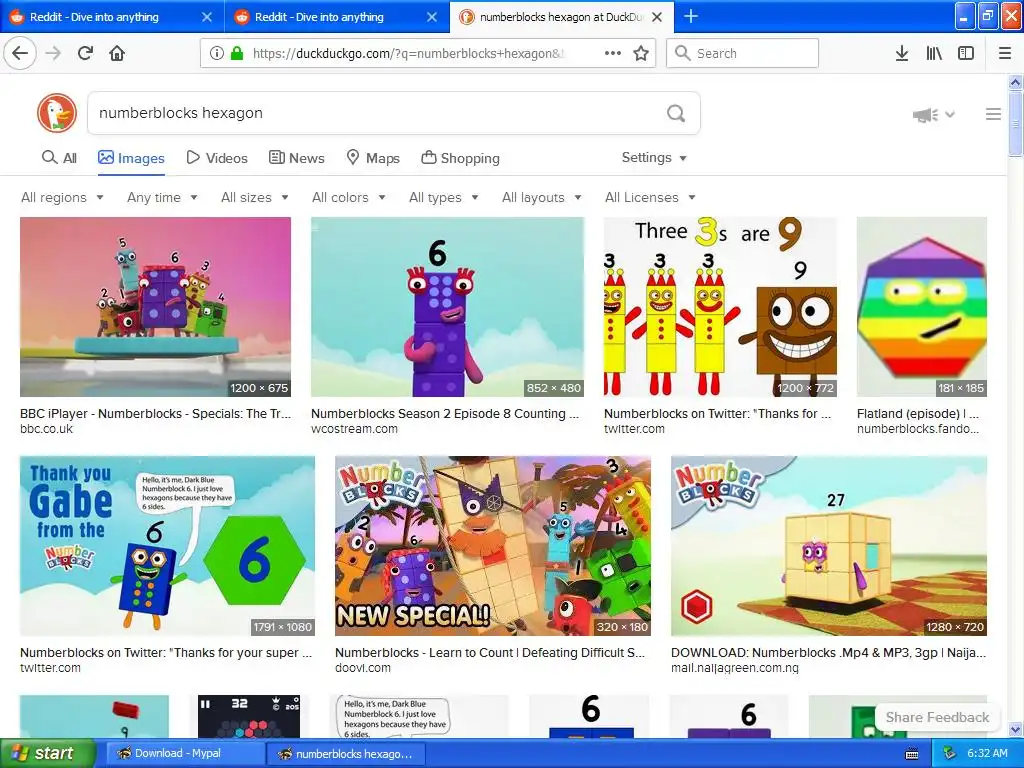Expand the All types filter
Viewport: 1024px width, 768px height.
(x=443, y=197)
